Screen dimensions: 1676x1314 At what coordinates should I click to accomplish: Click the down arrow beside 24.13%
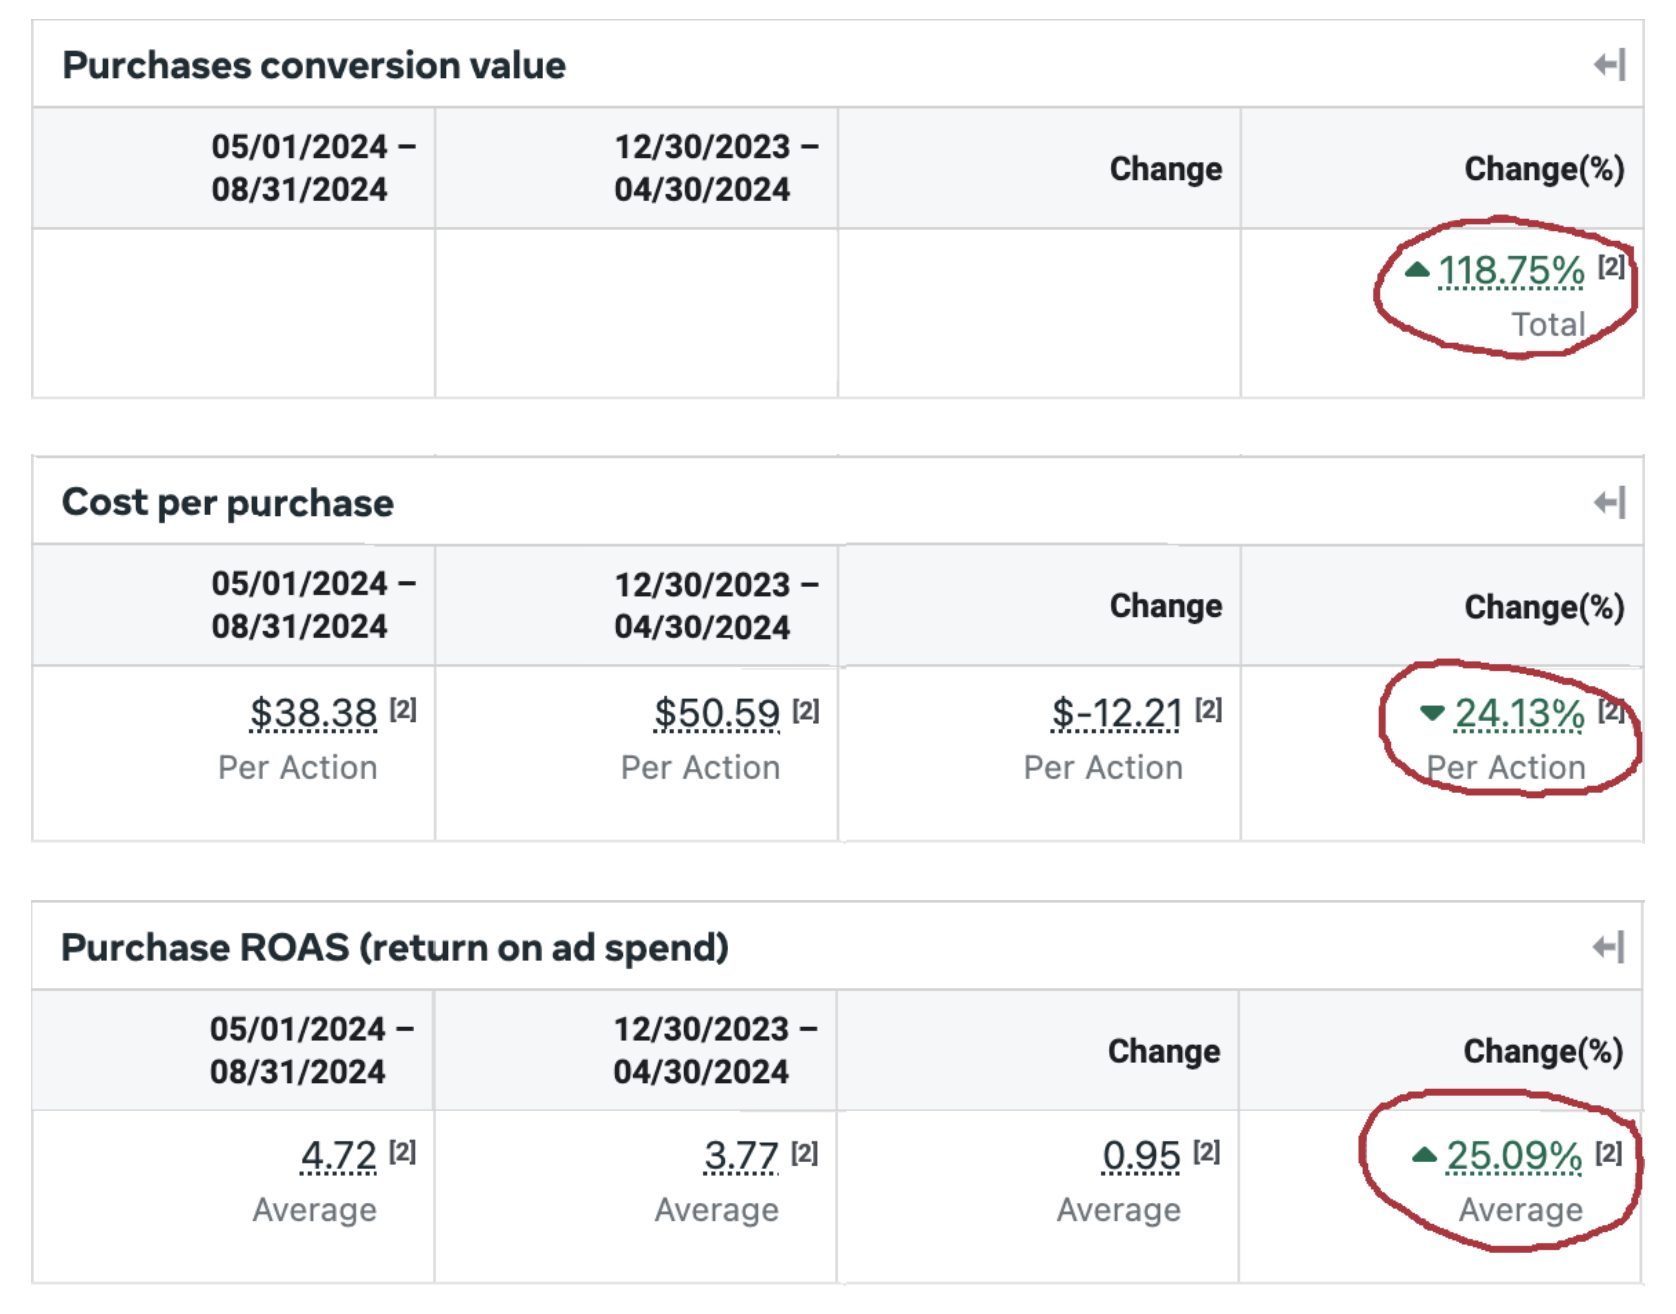tap(1432, 713)
